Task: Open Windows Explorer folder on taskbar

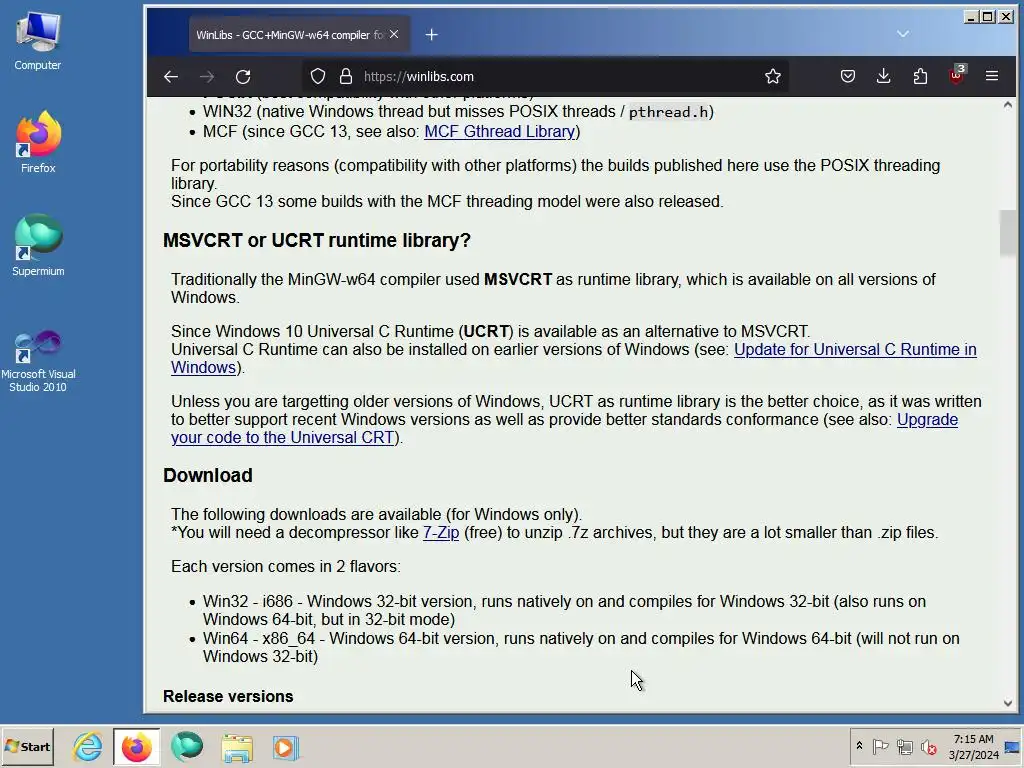Action: (237, 748)
